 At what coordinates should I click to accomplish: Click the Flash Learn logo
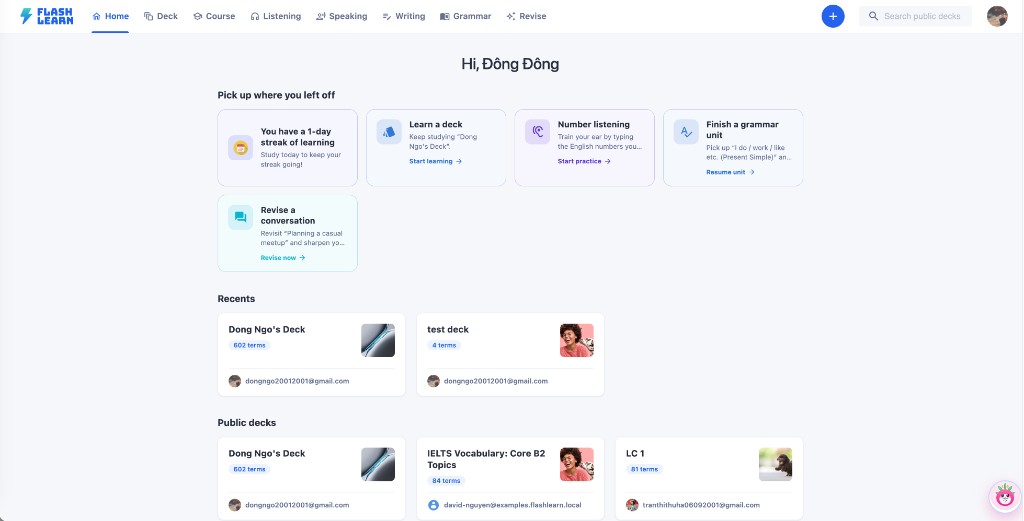pyautogui.click(x=46, y=16)
